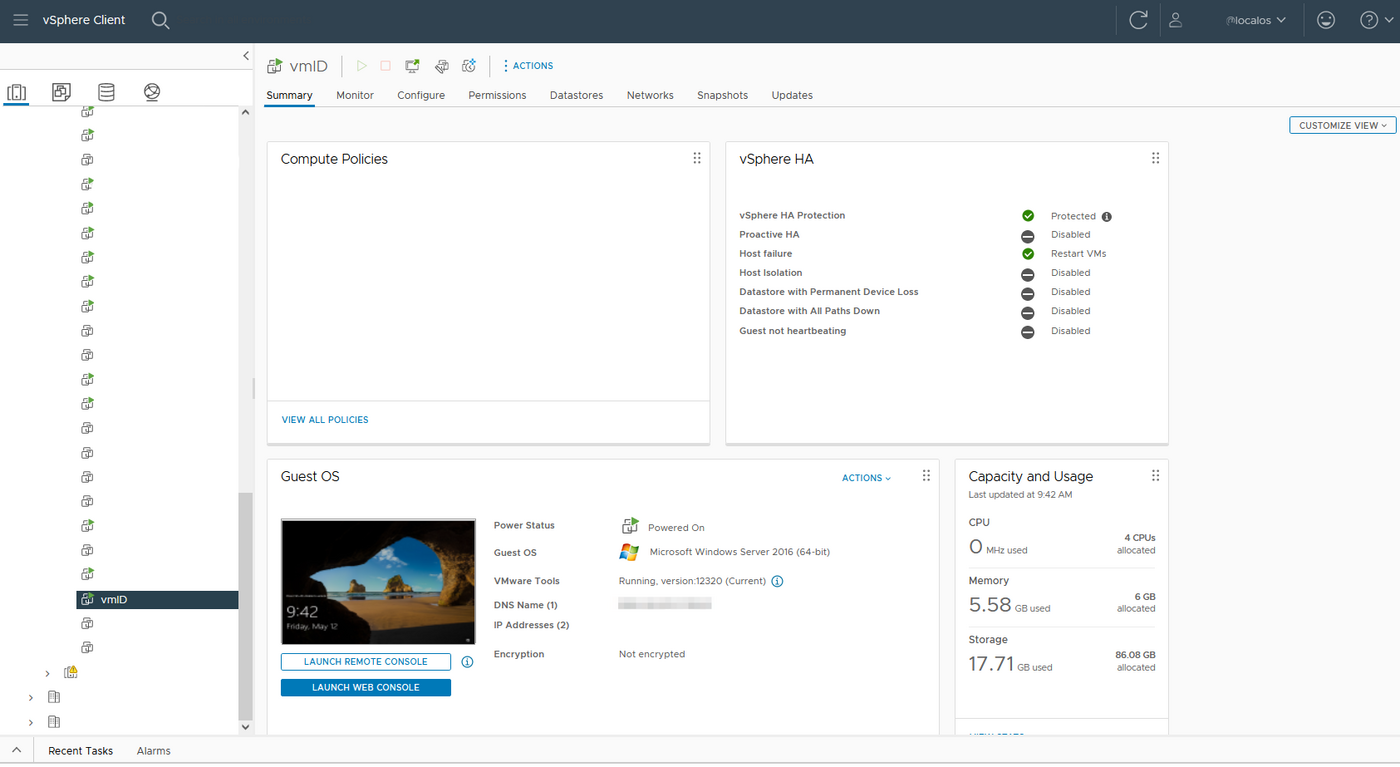Switch to the Snapshots tab
The image size is (1400, 767).
(x=722, y=95)
